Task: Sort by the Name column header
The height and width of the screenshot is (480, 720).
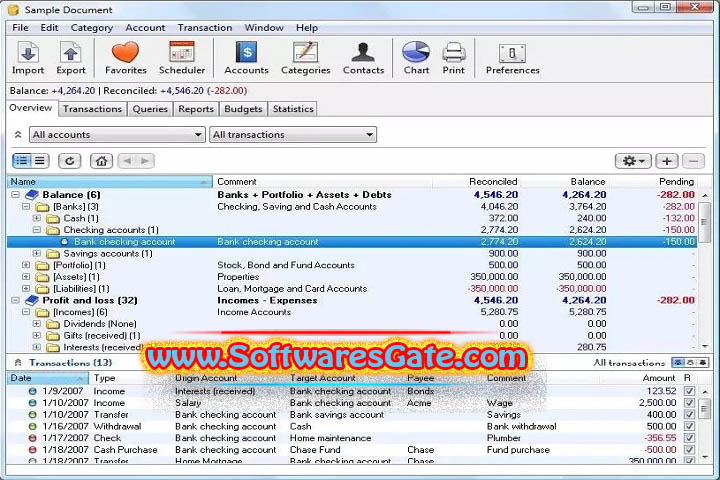Action: (110, 182)
